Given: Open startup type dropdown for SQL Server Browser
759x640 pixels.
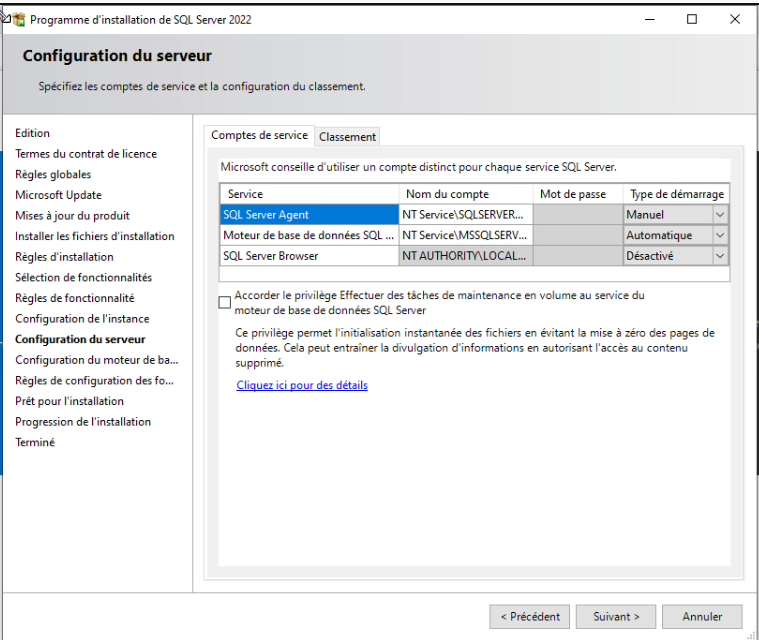Looking at the screenshot, I should (x=720, y=256).
